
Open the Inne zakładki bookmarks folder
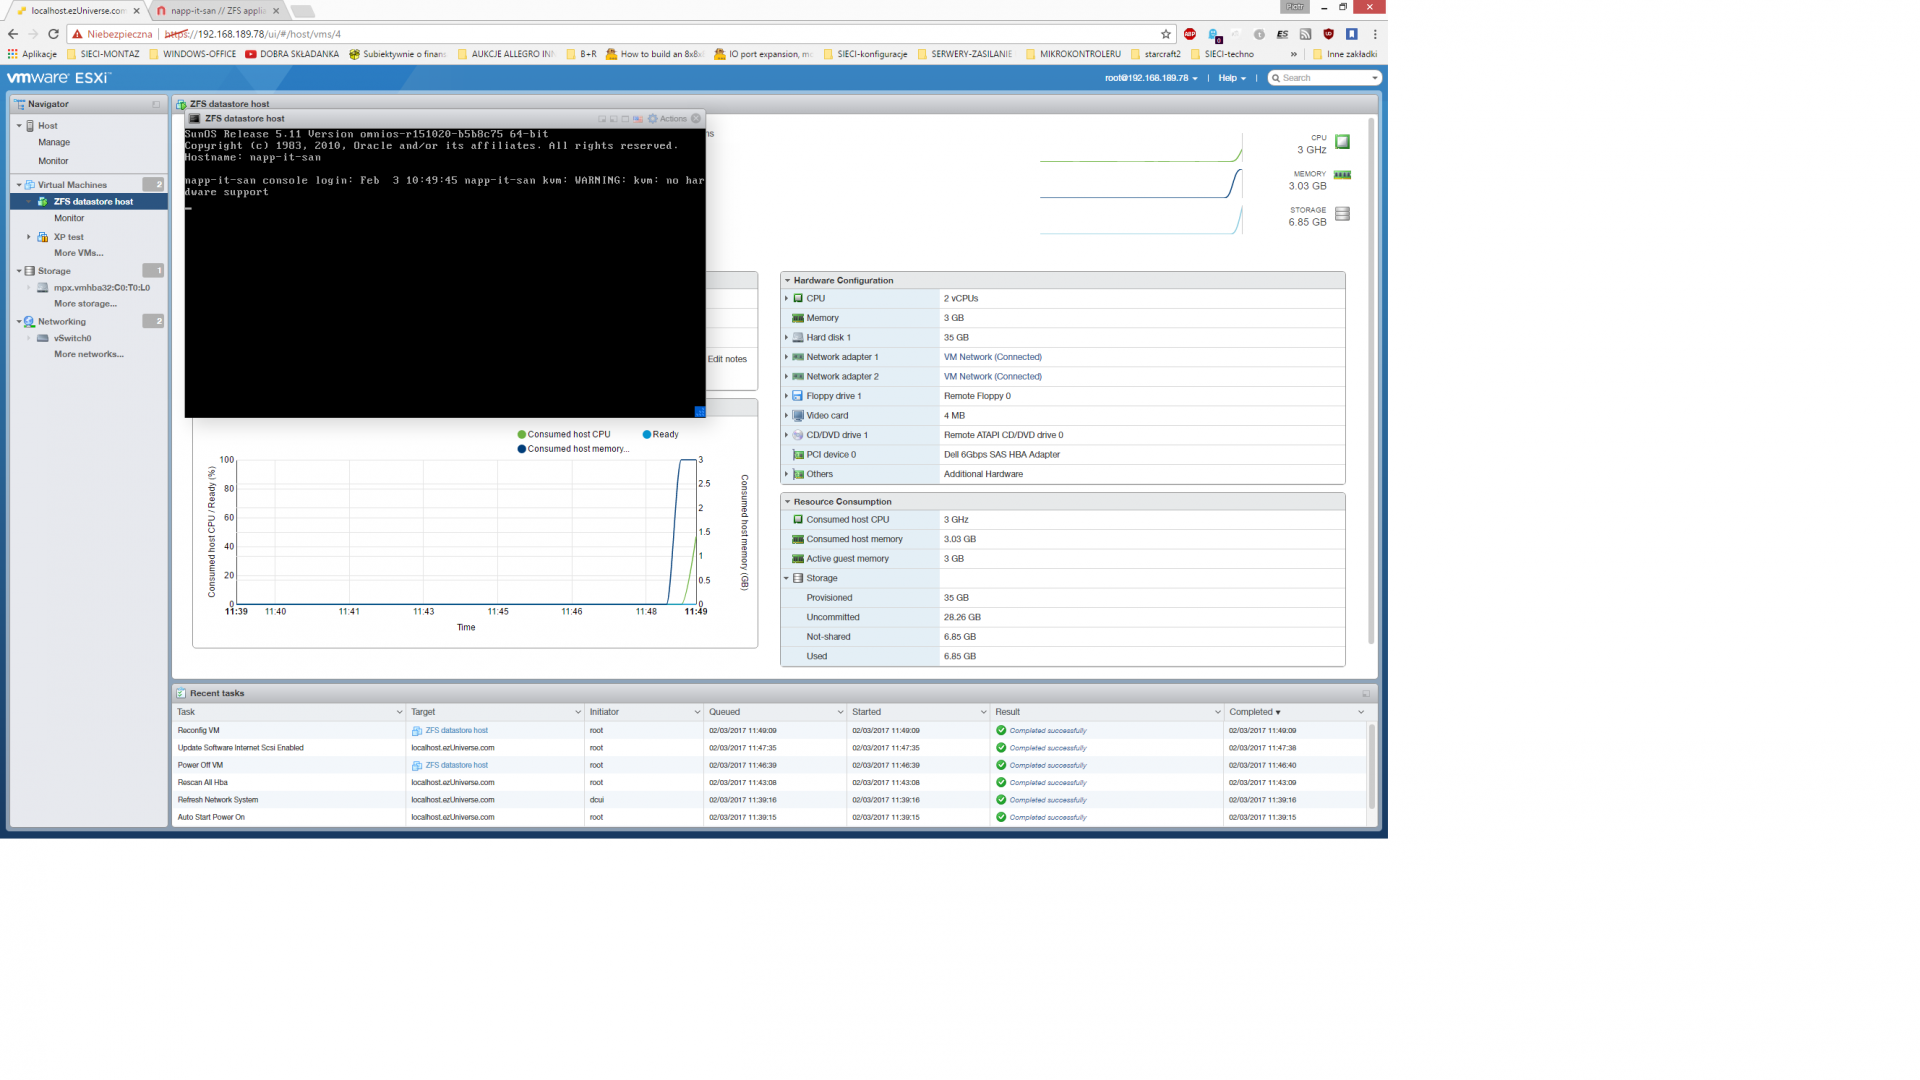point(1345,54)
